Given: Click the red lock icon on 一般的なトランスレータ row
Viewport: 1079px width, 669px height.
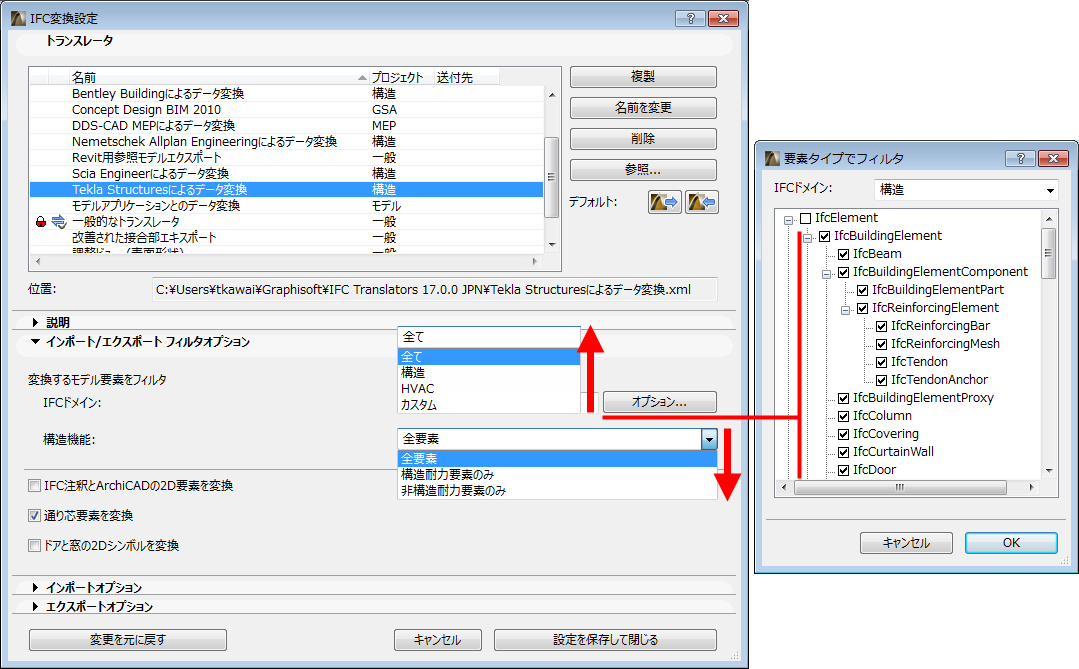Looking at the screenshot, I should click(x=41, y=221).
